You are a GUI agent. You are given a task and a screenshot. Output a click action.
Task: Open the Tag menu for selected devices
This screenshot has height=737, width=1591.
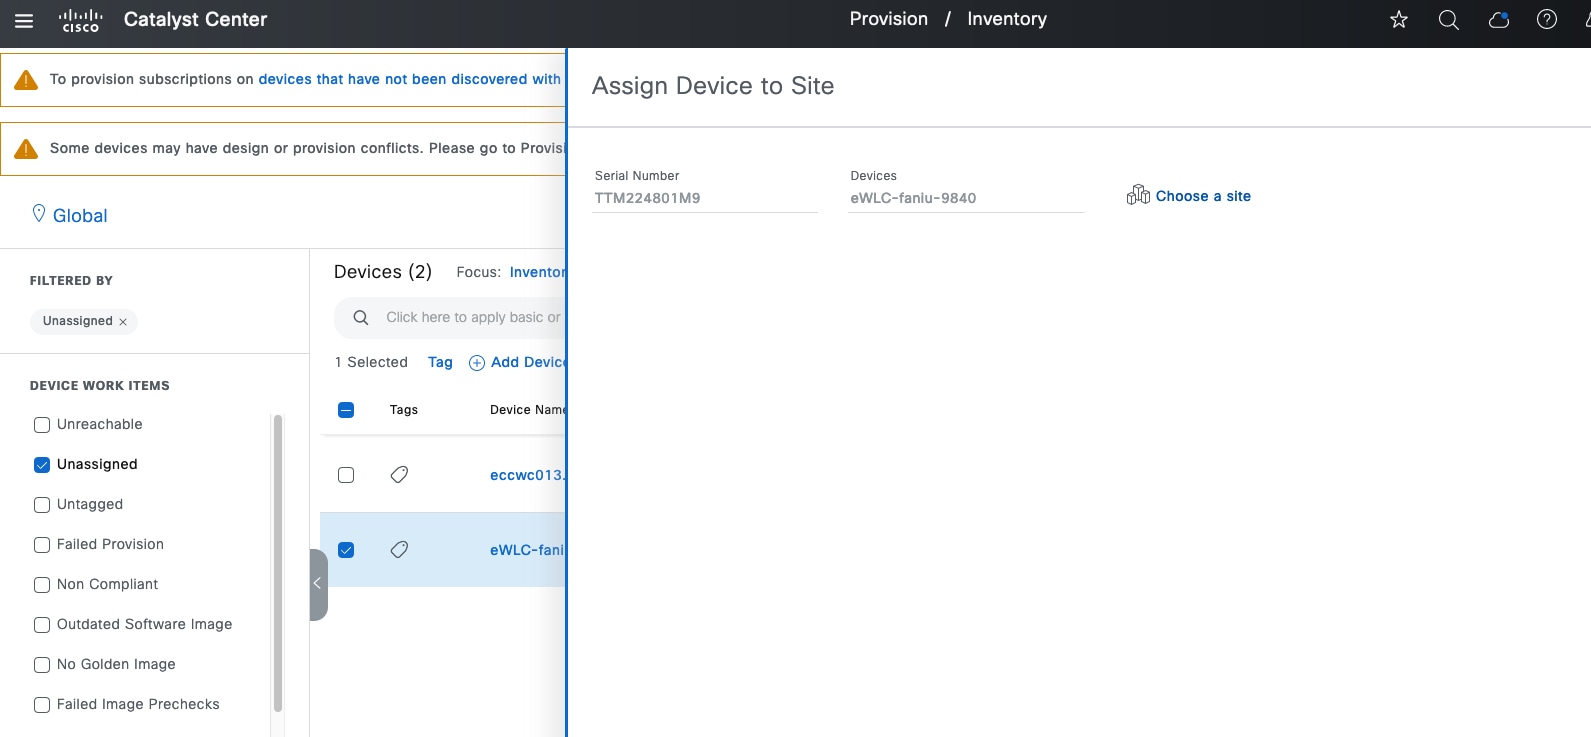coord(440,362)
